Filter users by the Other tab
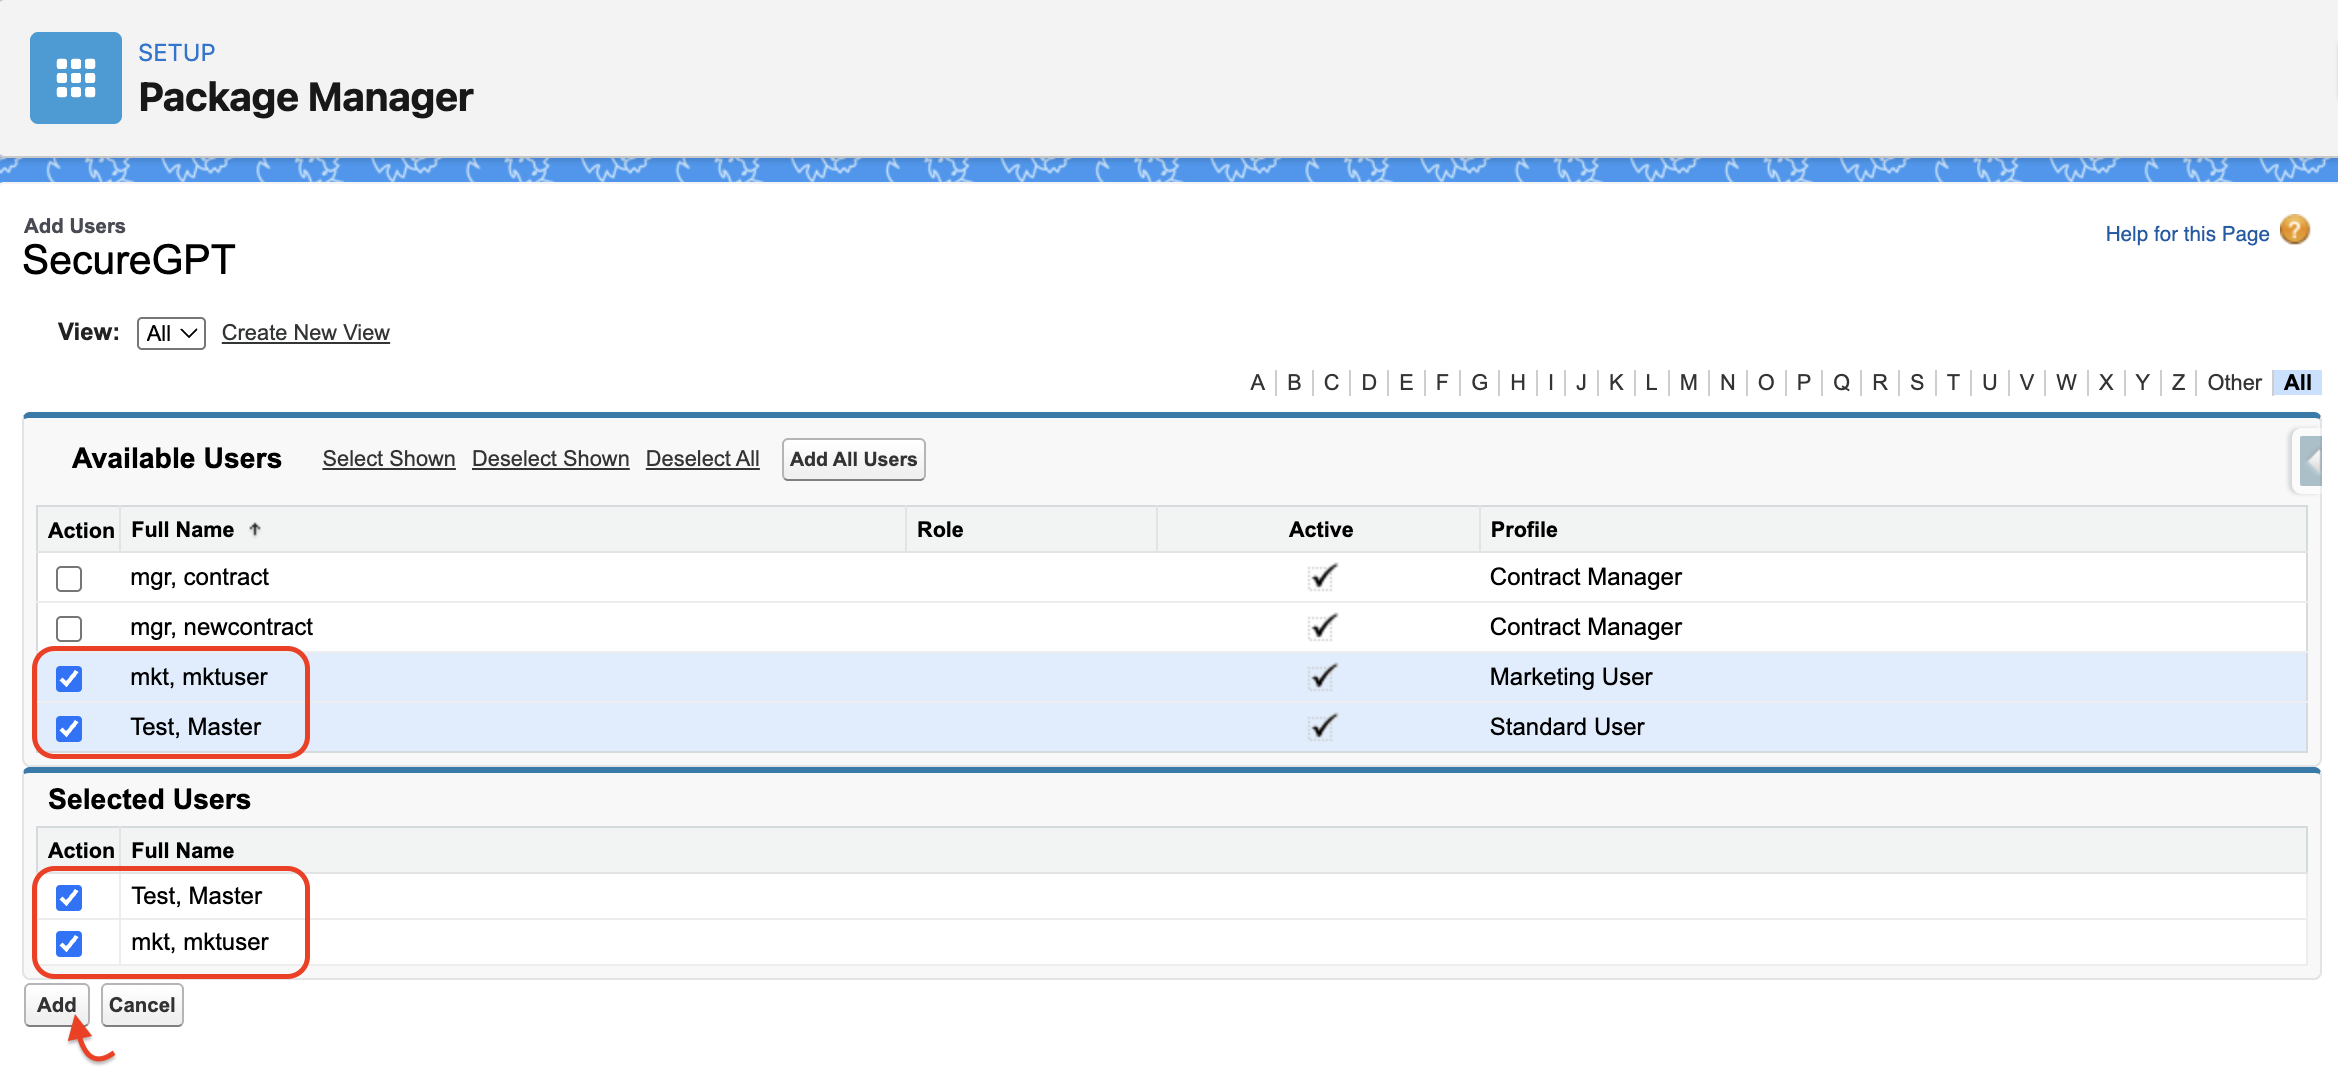Screen dimensions: 2338x1068 pyautogui.click(x=2233, y=383)
